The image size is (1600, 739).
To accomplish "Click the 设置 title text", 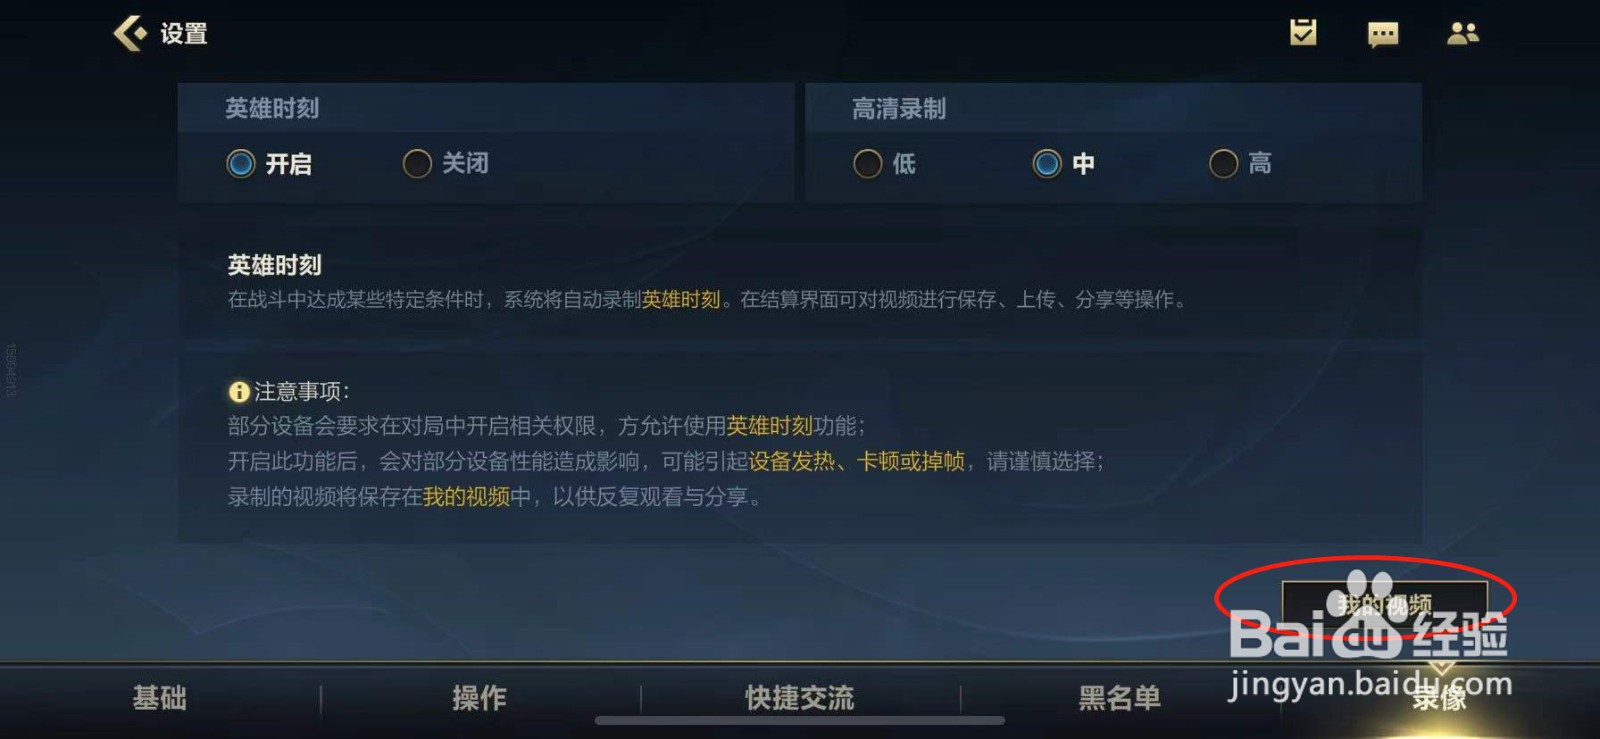I will coord(184,34).
